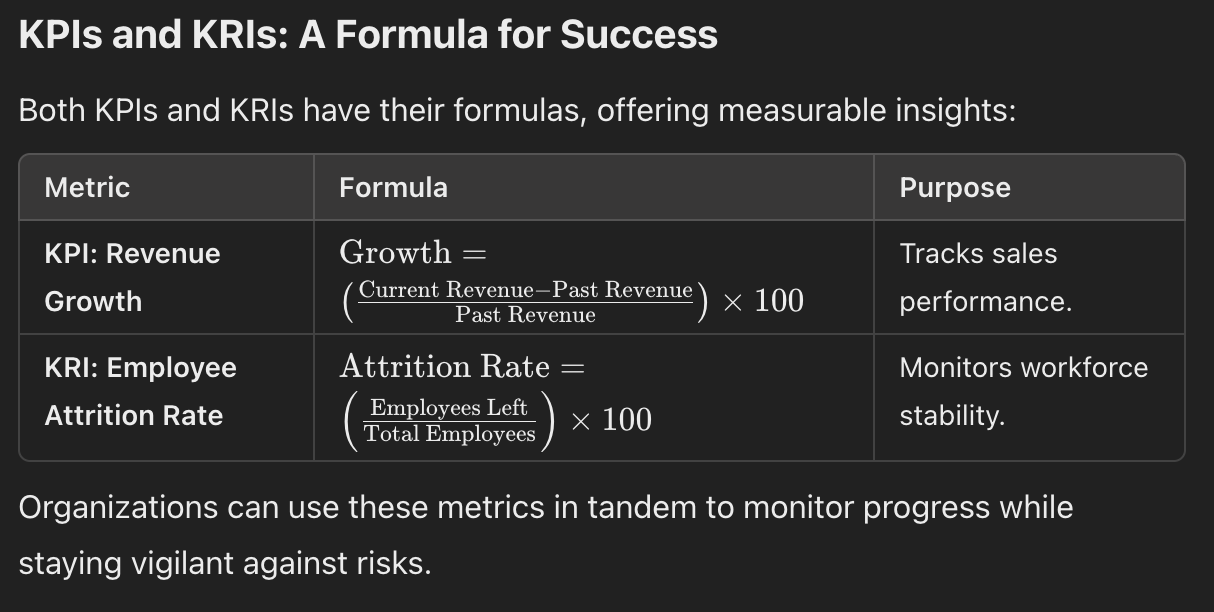Click the "Tracks sales performance." purpose cell

[x=985, y=277]
